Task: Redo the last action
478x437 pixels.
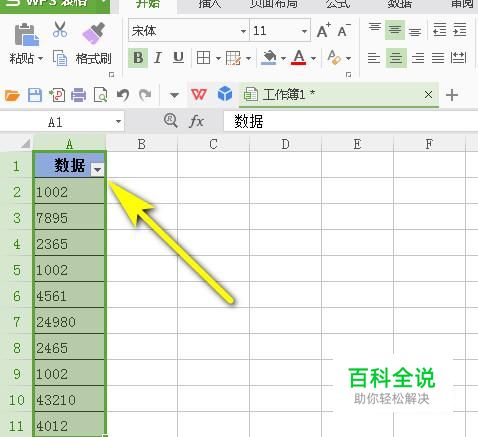Action: click(145, 95)
